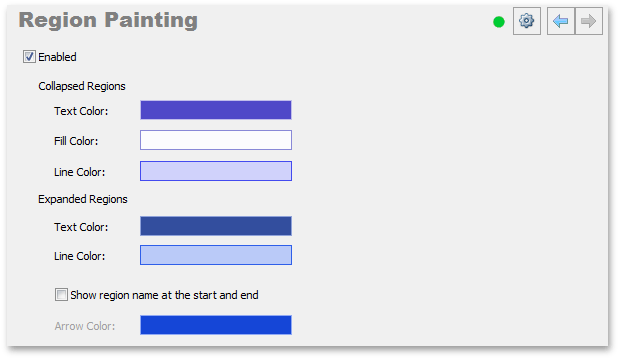Screen dimensions: 621x361
Task: Go back with the blue left arrow
Action: 561,21
